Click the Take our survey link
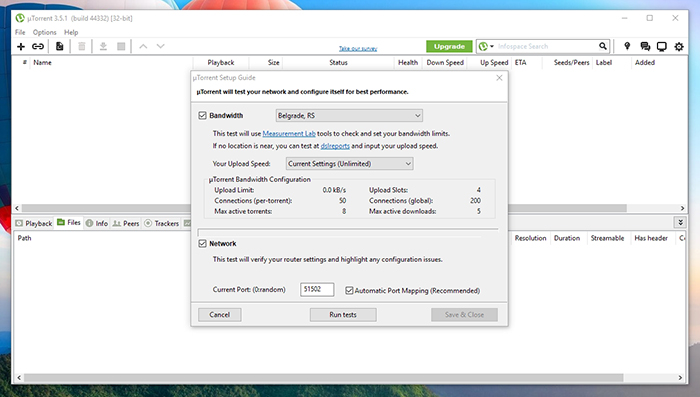The height and width of the screenshot is (397, 700). (358, 48)
